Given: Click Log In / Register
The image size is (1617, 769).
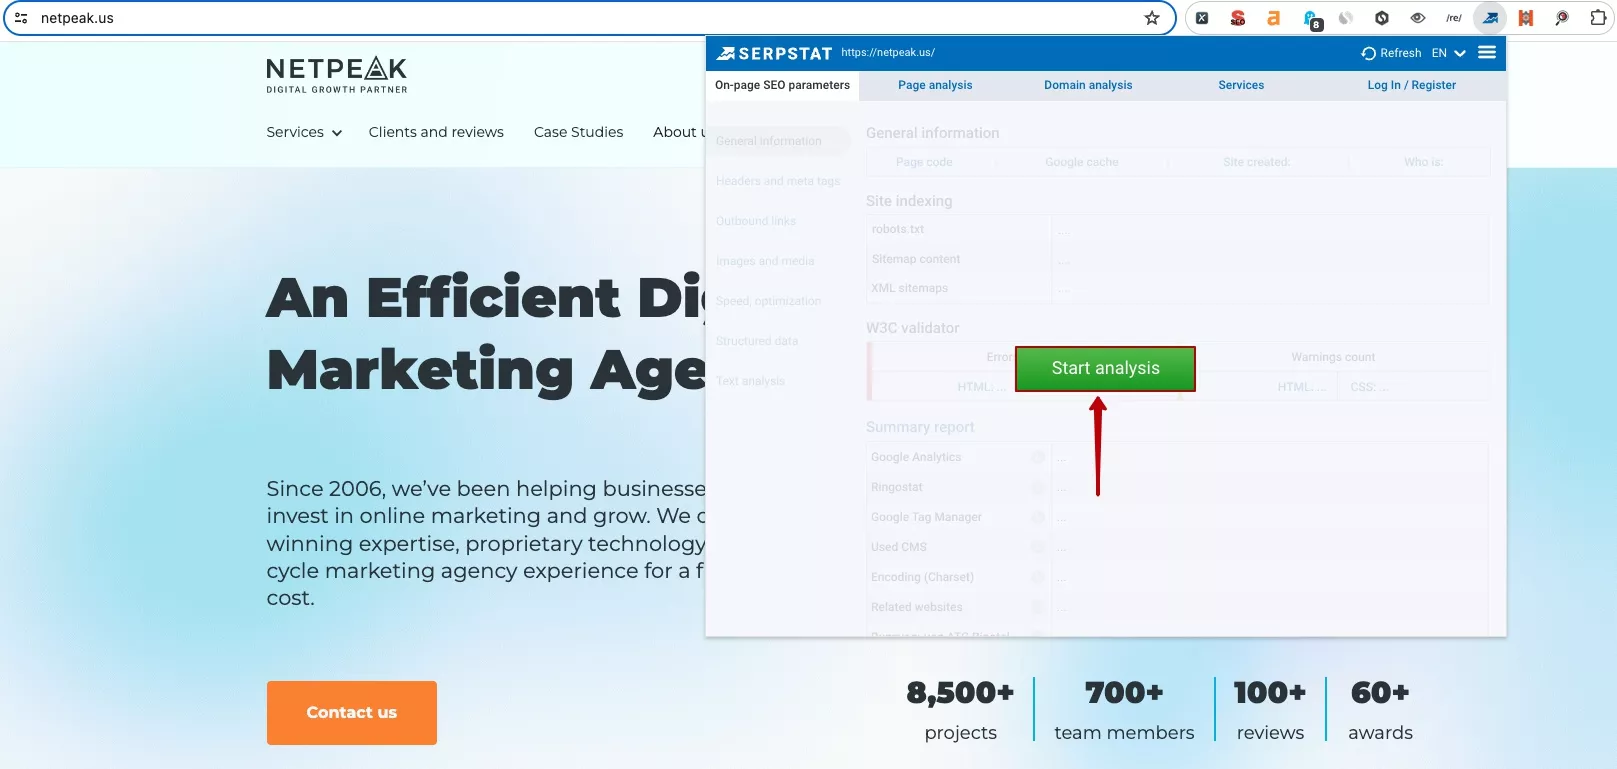Looking at the screenshot, I should (1411, 85).
